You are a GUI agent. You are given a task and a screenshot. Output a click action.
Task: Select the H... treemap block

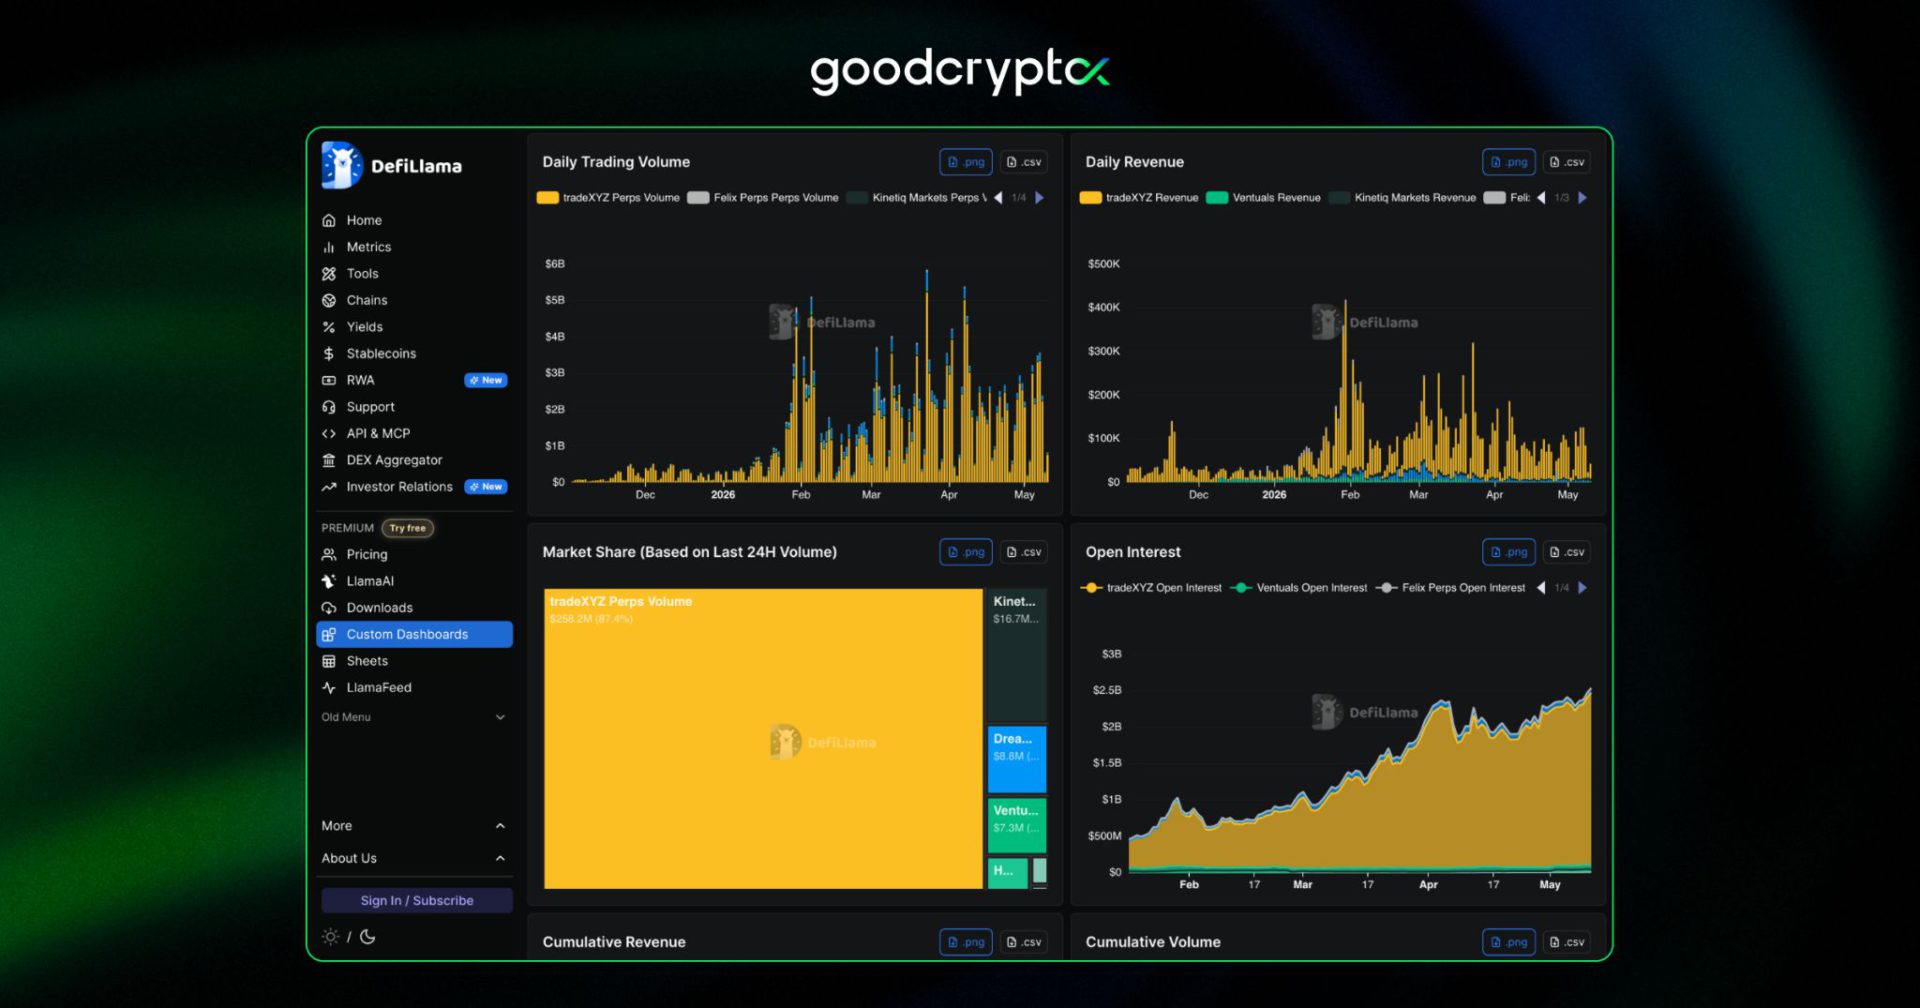point(1008,872)
